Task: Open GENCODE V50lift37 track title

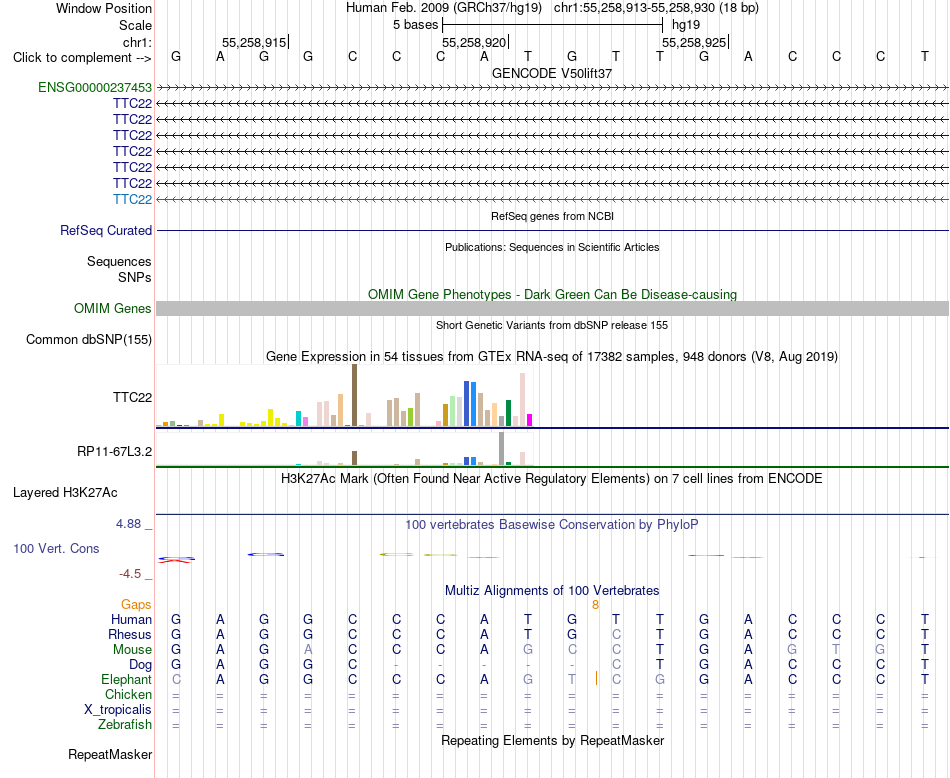Action: click(552, 73)
